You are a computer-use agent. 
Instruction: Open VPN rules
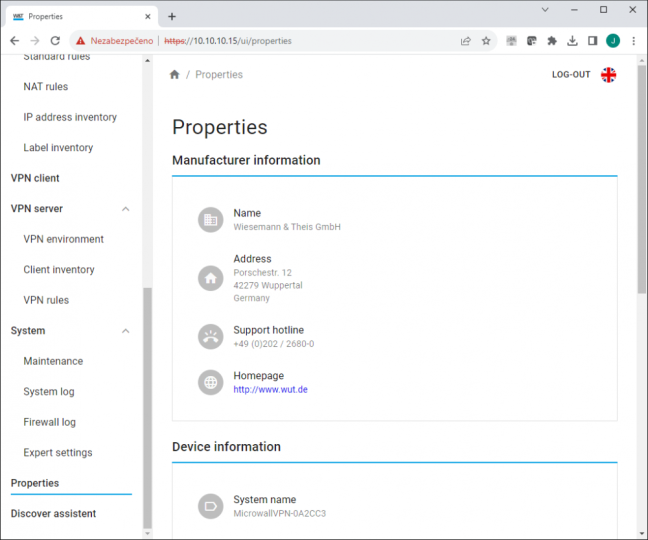click(x=46, y=300)
